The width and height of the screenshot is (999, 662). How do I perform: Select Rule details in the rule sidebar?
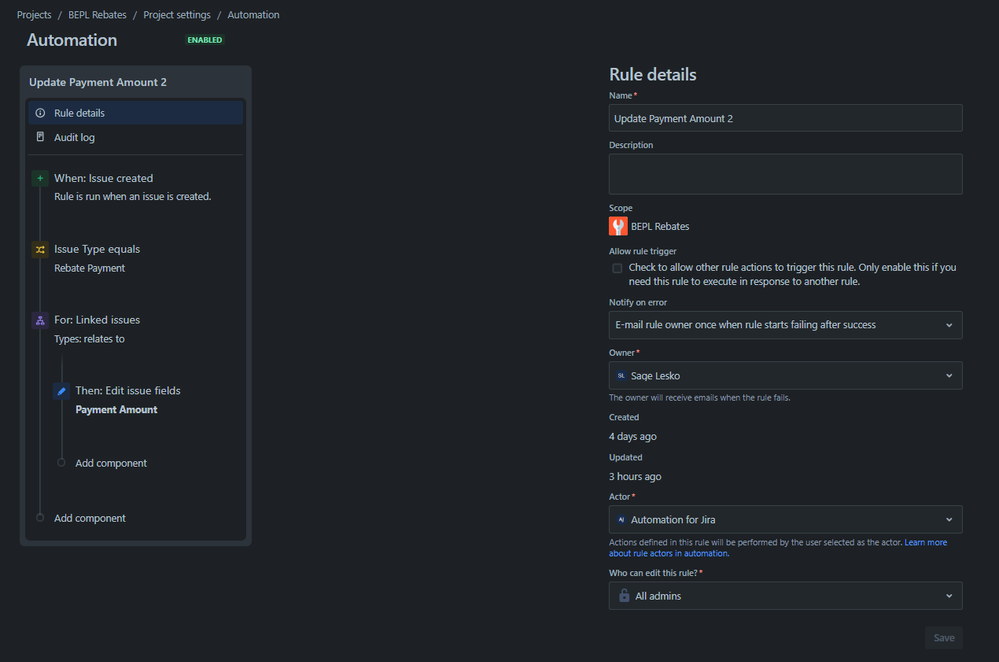[x=136, y=113]
